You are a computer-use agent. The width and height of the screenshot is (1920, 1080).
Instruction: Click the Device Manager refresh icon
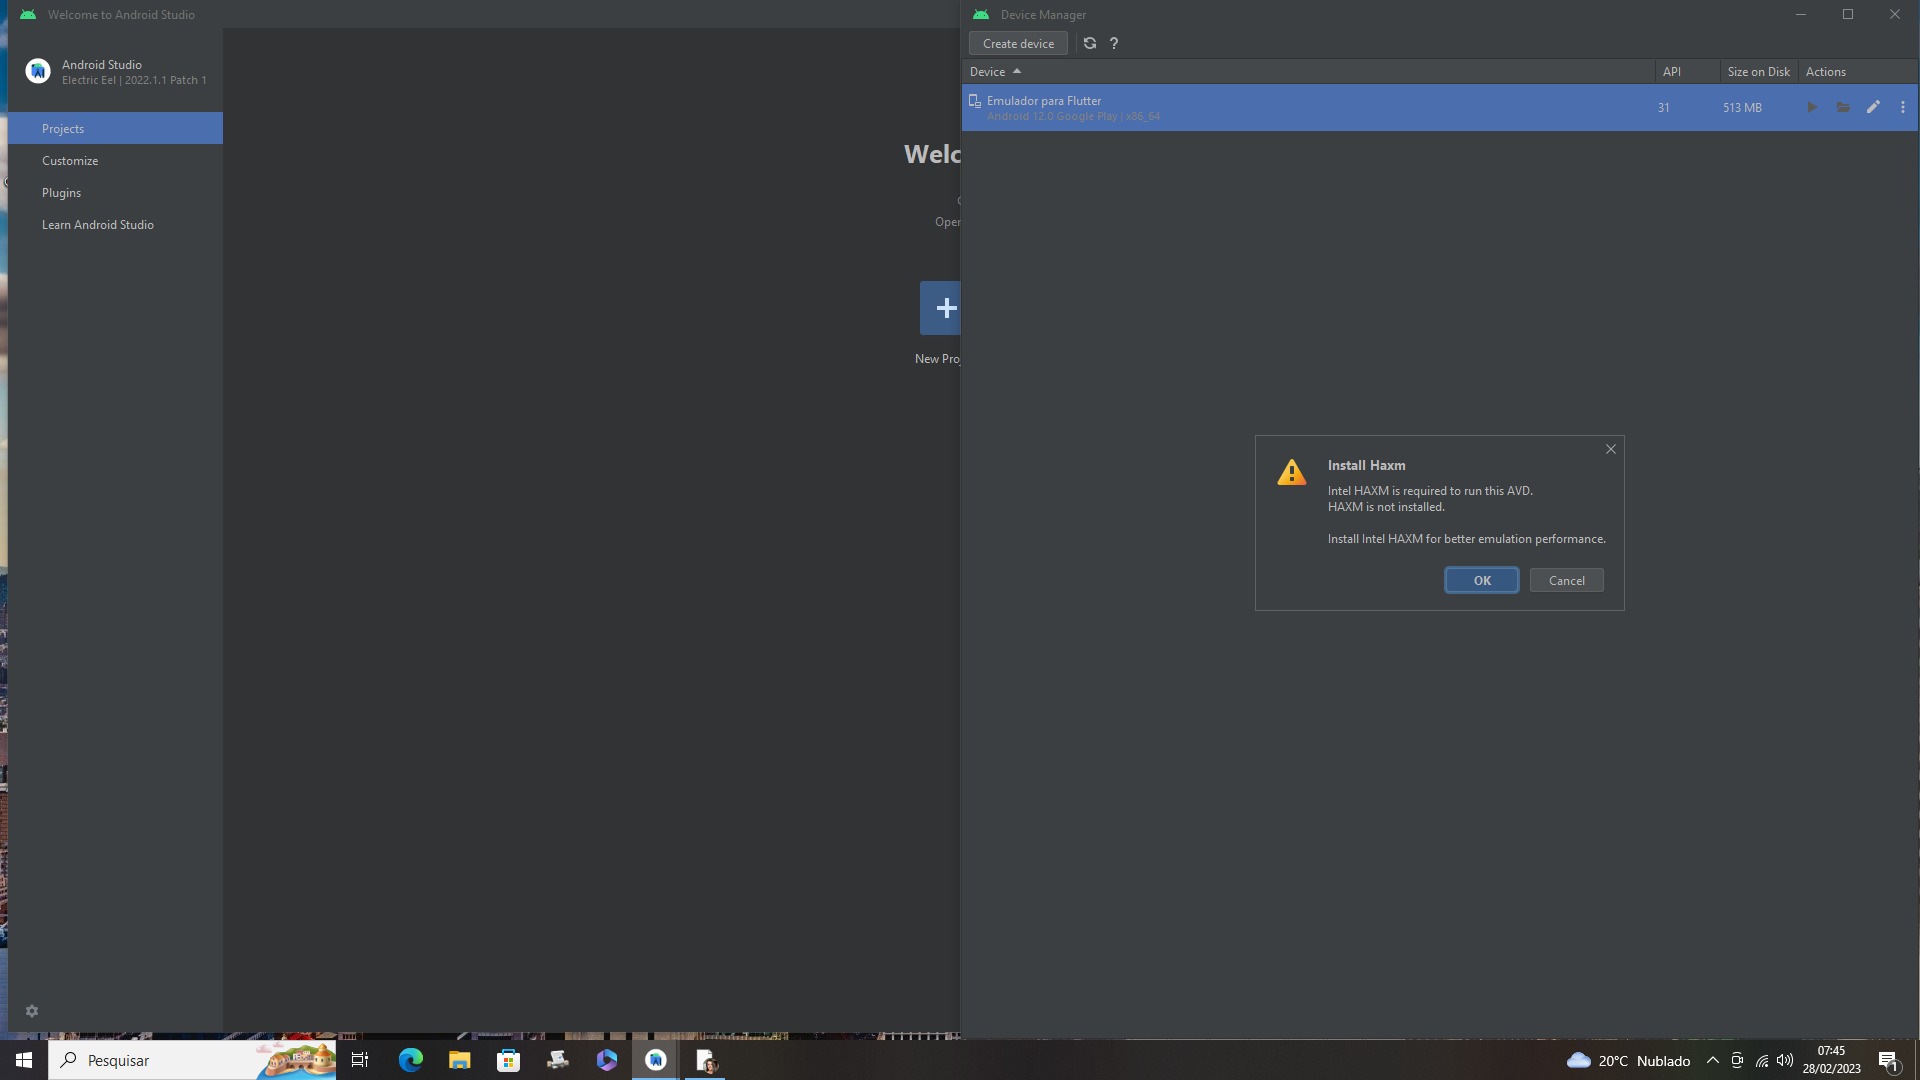click(x=1088, y=42)
